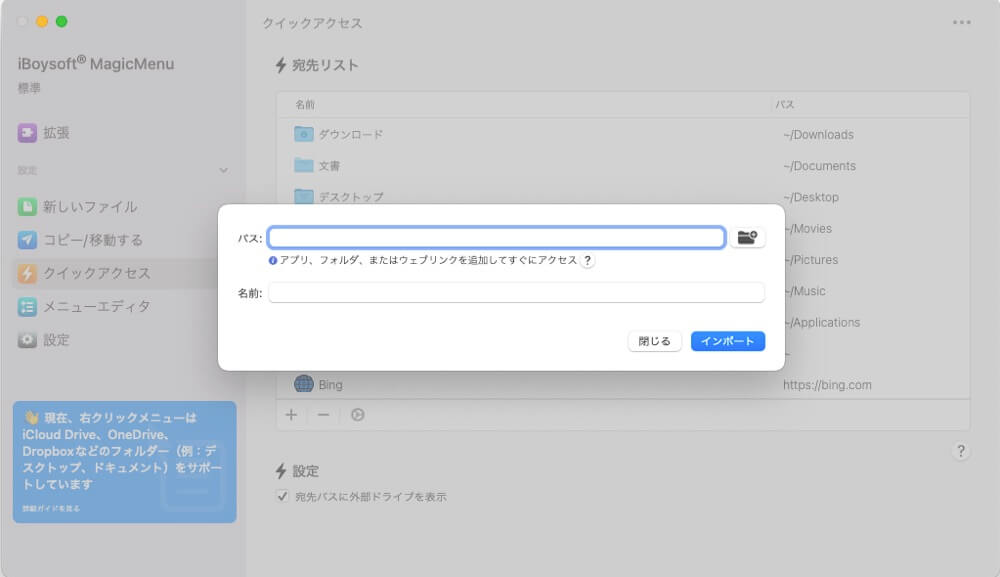1000x577 pixels.
Task: Open 設定 gear item in the sidebar
Action: pos(56,340)
